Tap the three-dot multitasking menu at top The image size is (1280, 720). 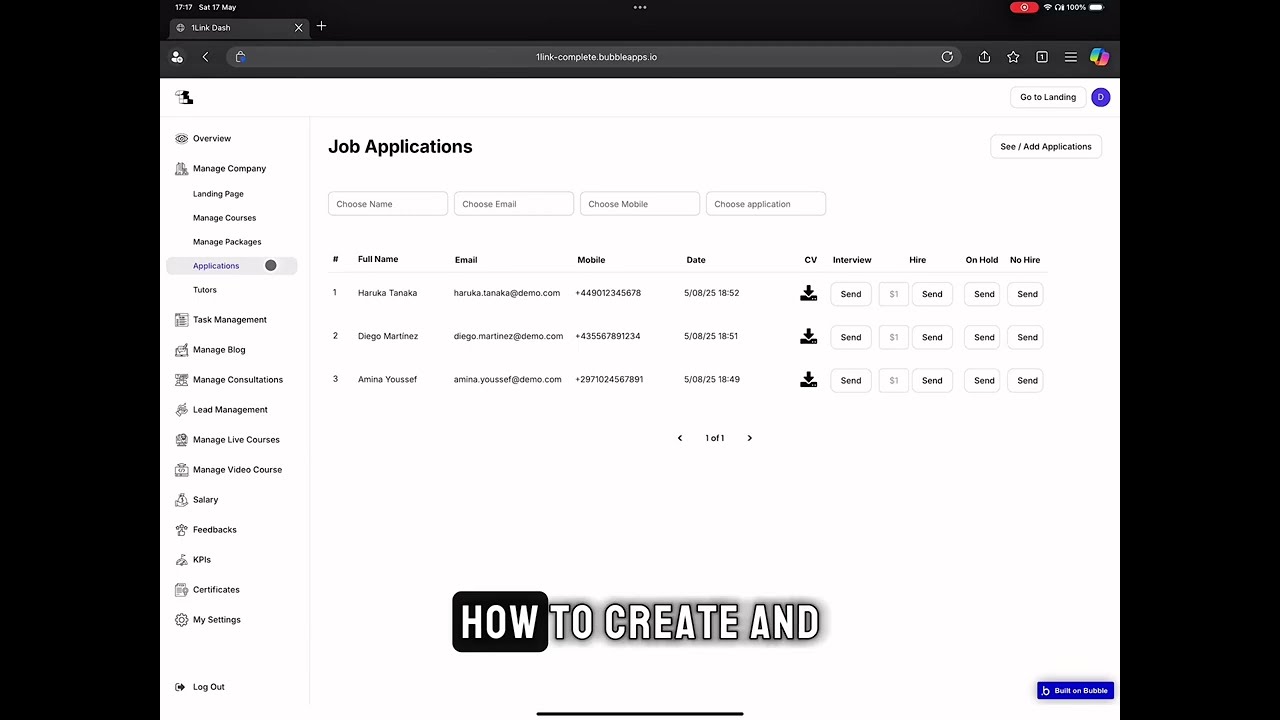click(640, 7)
